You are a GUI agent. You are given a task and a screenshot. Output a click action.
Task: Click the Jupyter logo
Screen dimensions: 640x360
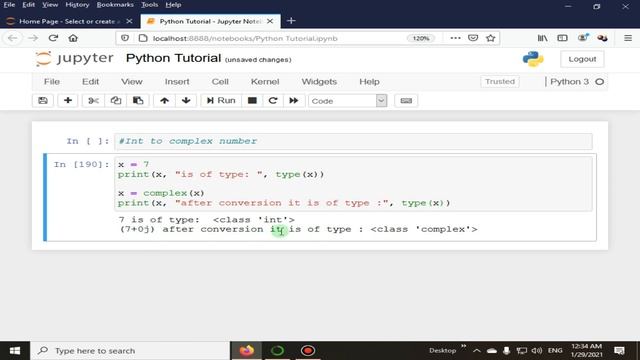74,58
